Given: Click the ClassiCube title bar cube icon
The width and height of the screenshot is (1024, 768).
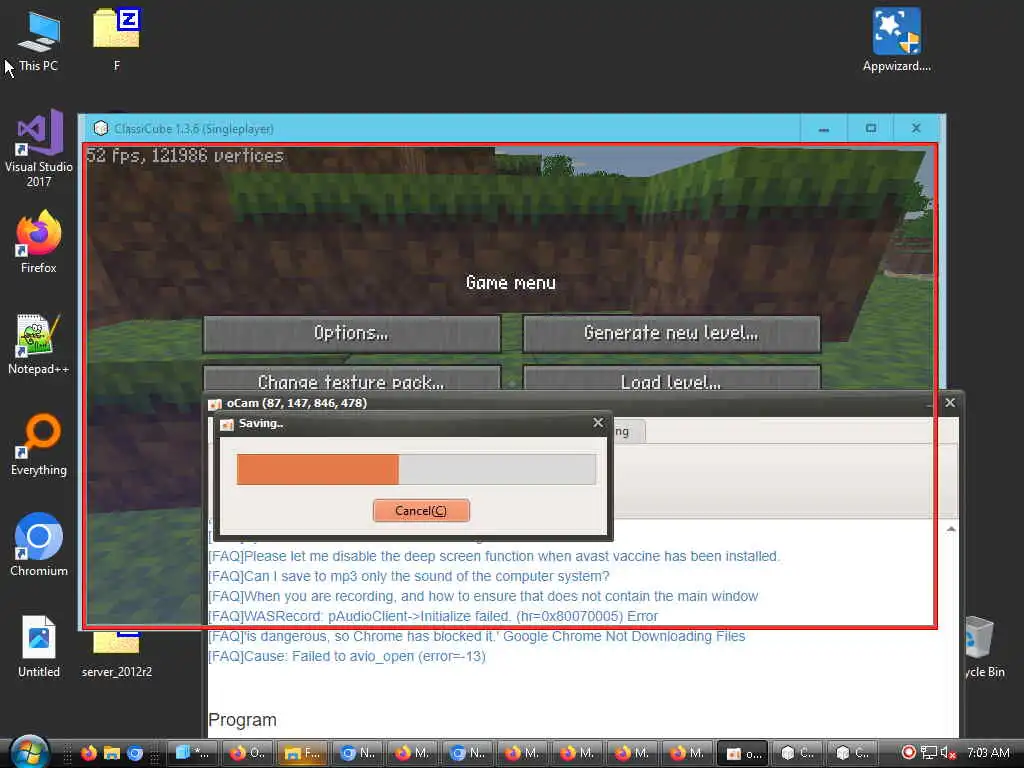Looking at the screenshot, I should (x=101, y=129).
